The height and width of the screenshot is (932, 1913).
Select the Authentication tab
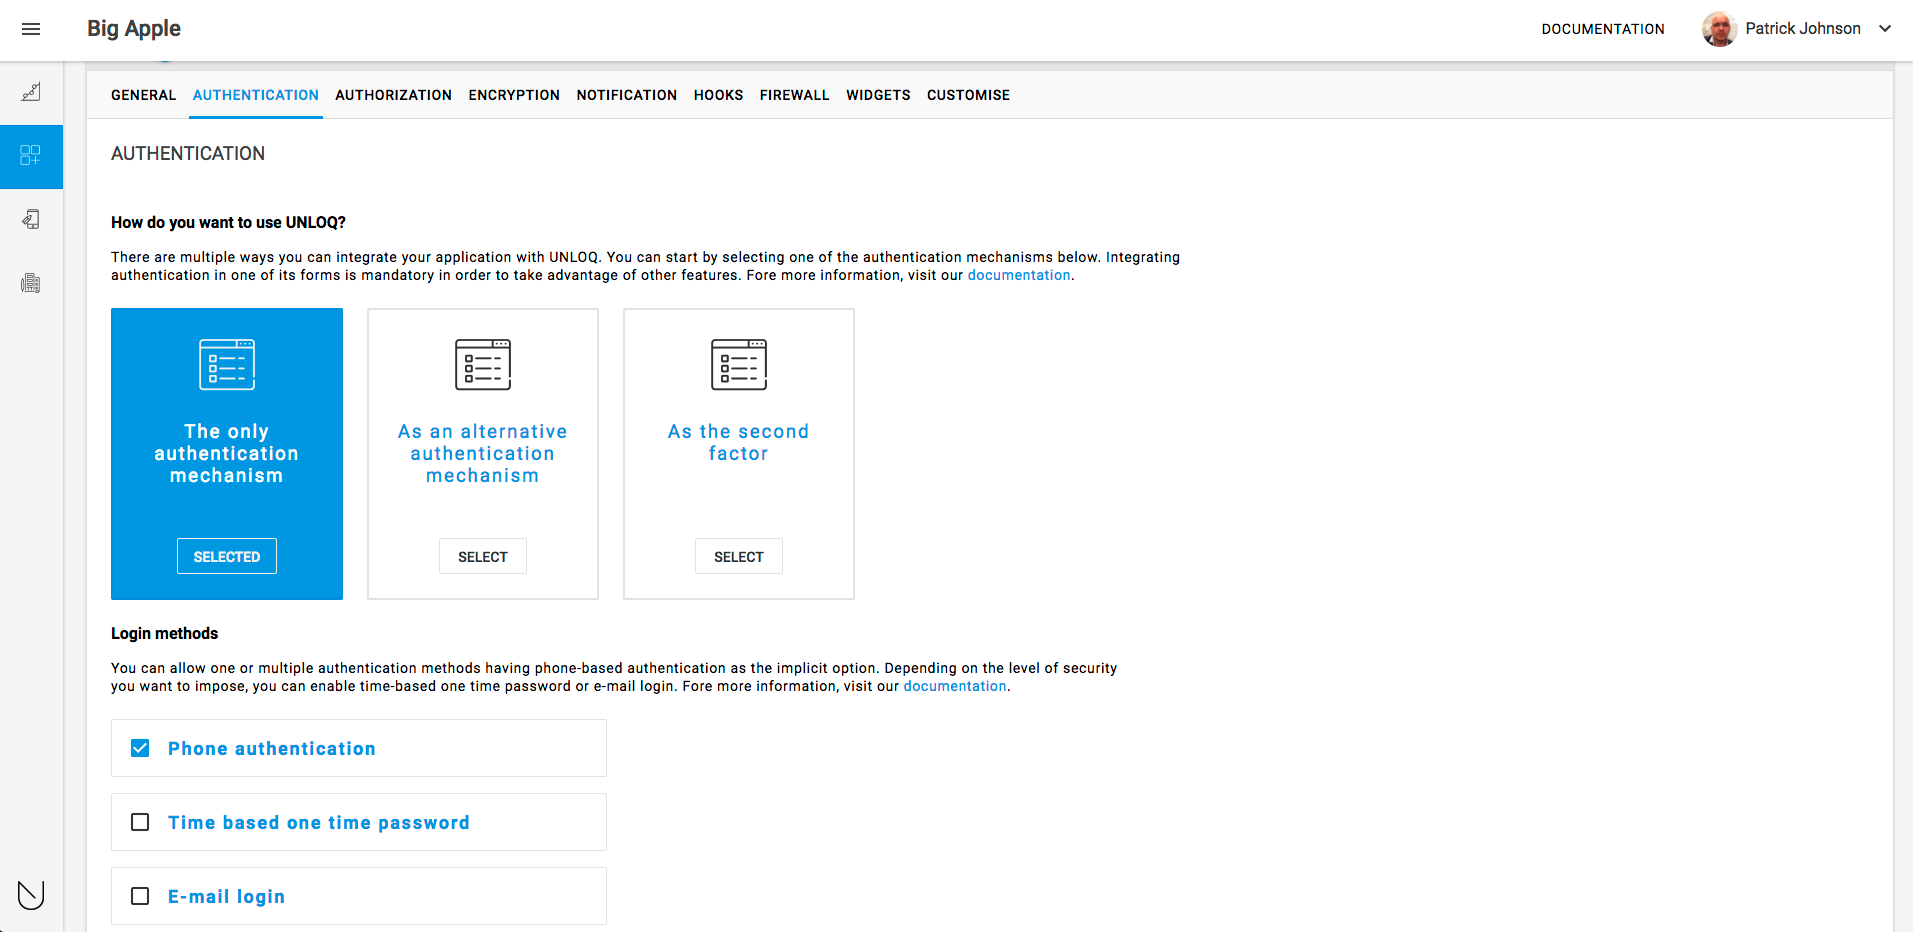pos(256,95)
